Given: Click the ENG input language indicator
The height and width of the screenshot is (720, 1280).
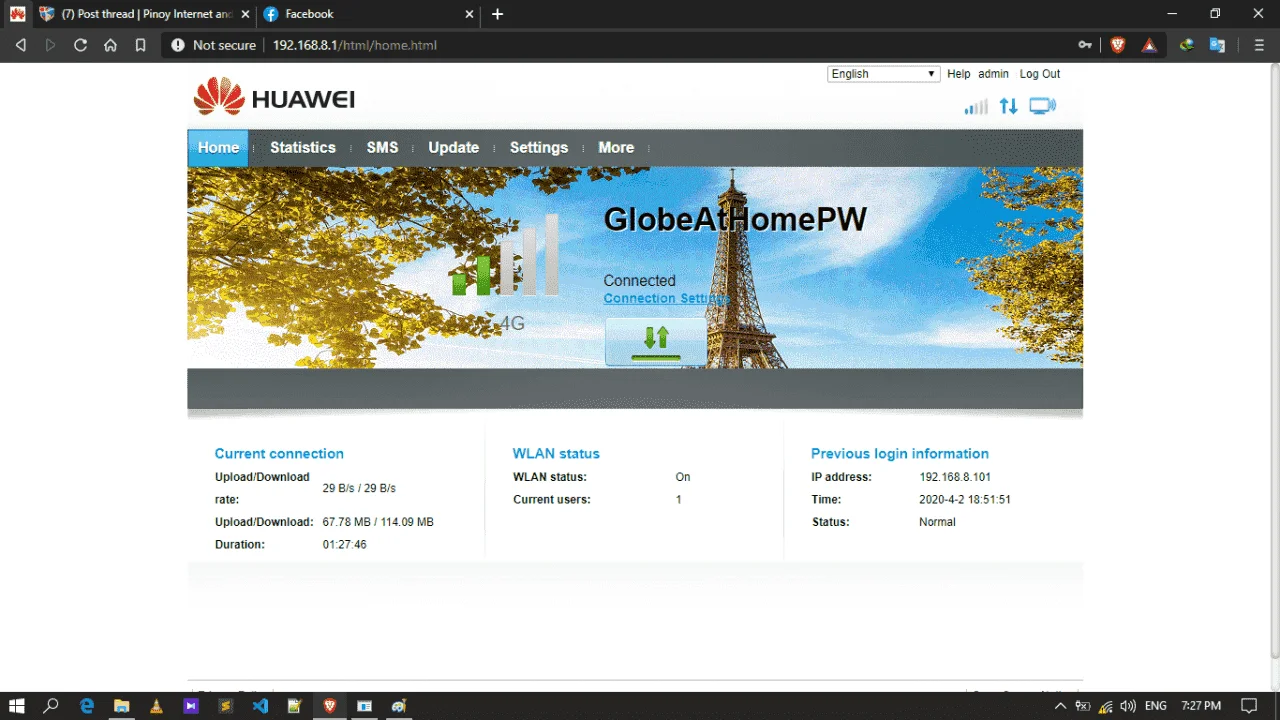Looking at the screenshot, I should (x=1155, y=706).
